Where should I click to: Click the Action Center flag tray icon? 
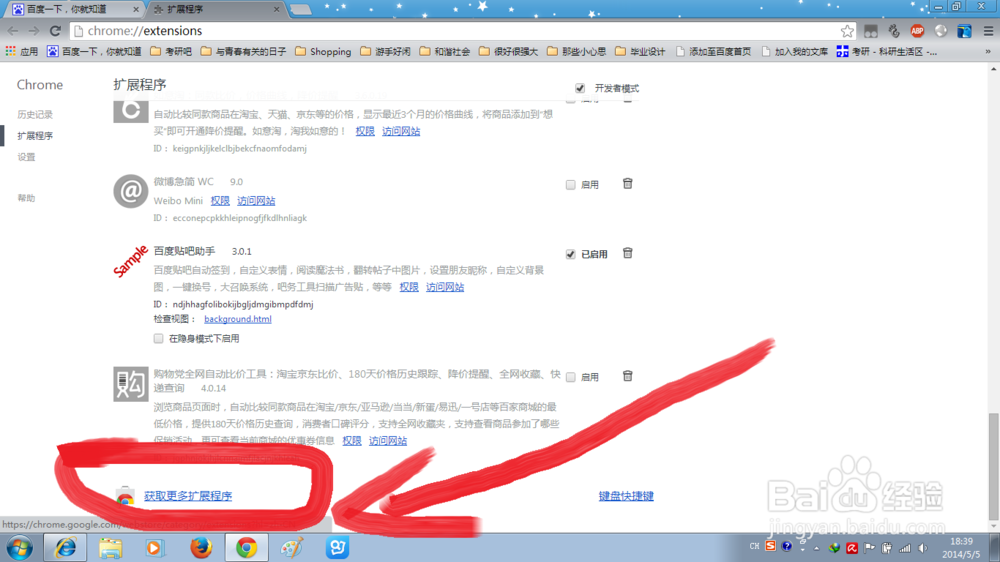869,548
